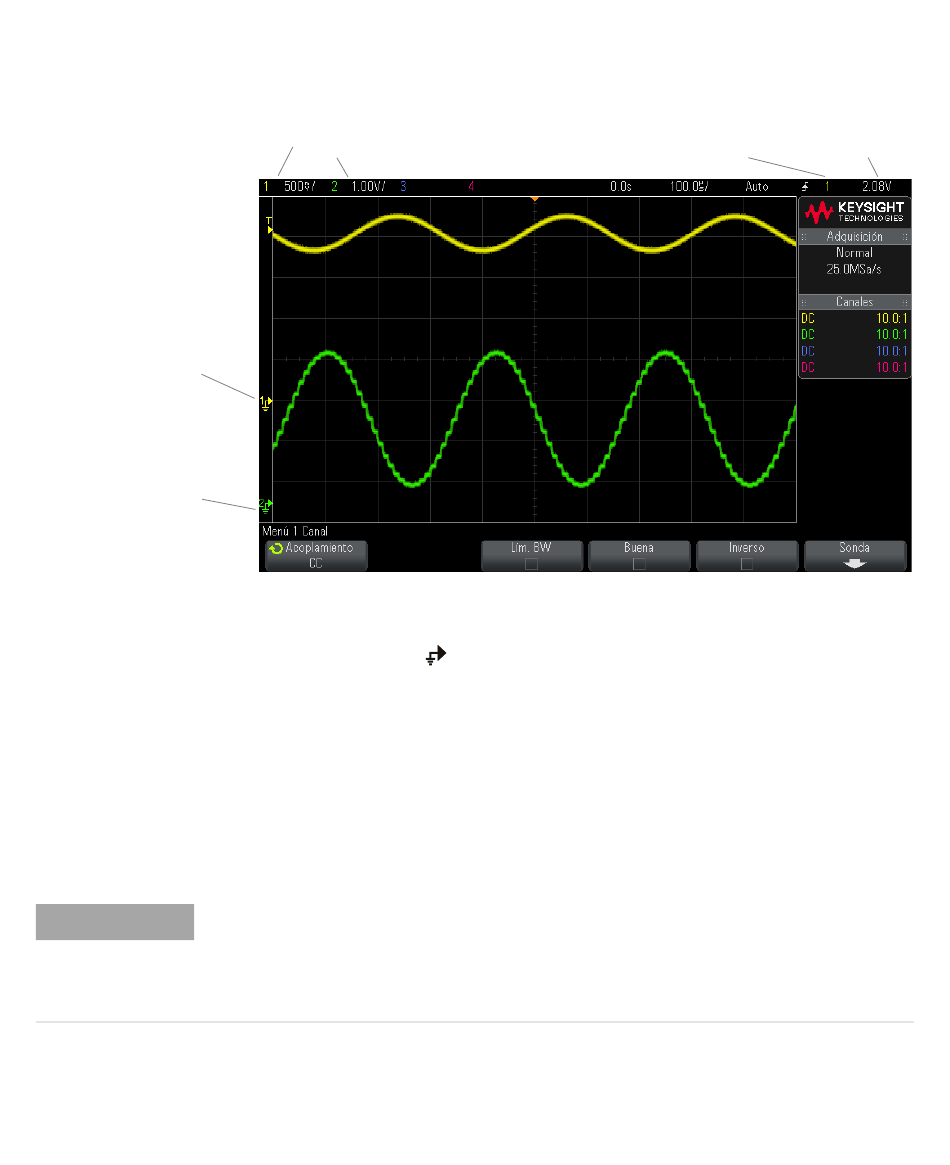Click the rotating arrow icon on Acoplamiento
Screen dimensions: 950x1165
coord(276,548)
